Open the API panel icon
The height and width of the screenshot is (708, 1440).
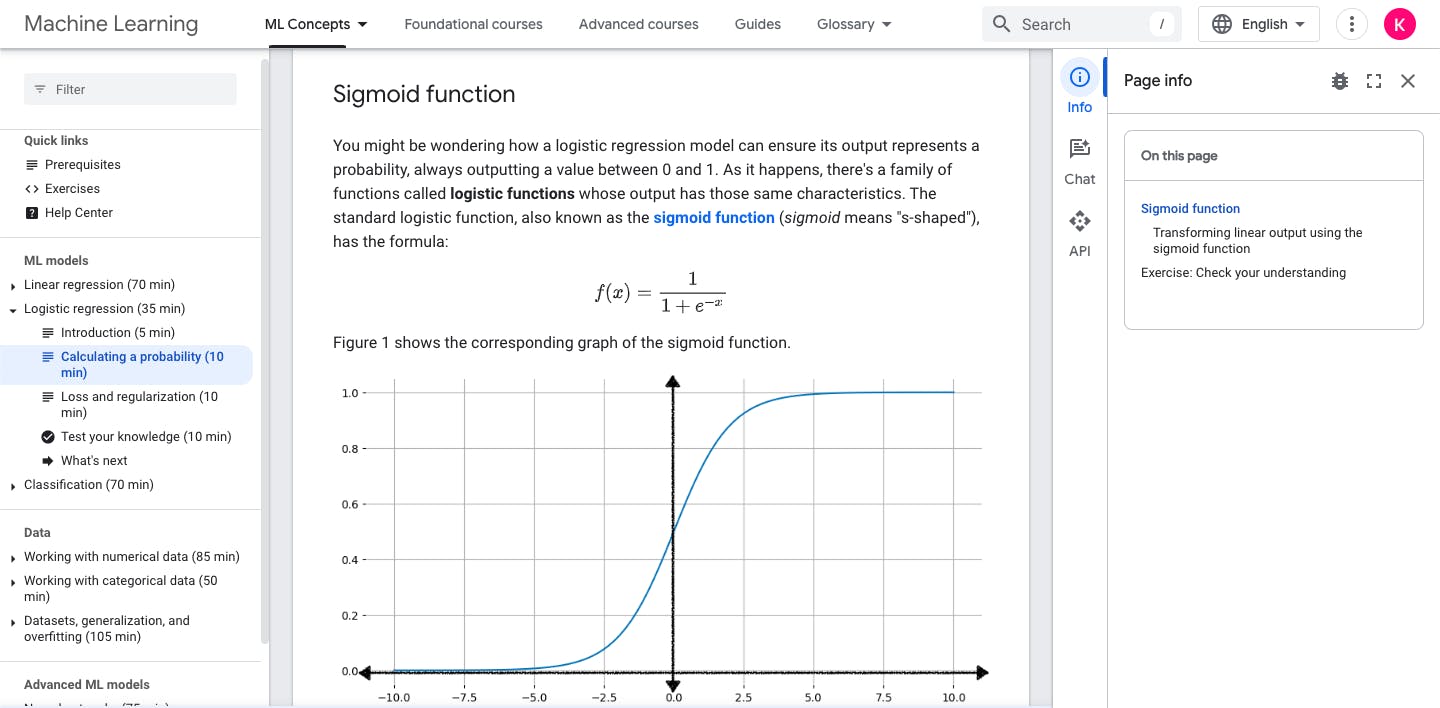[1079, 221]
